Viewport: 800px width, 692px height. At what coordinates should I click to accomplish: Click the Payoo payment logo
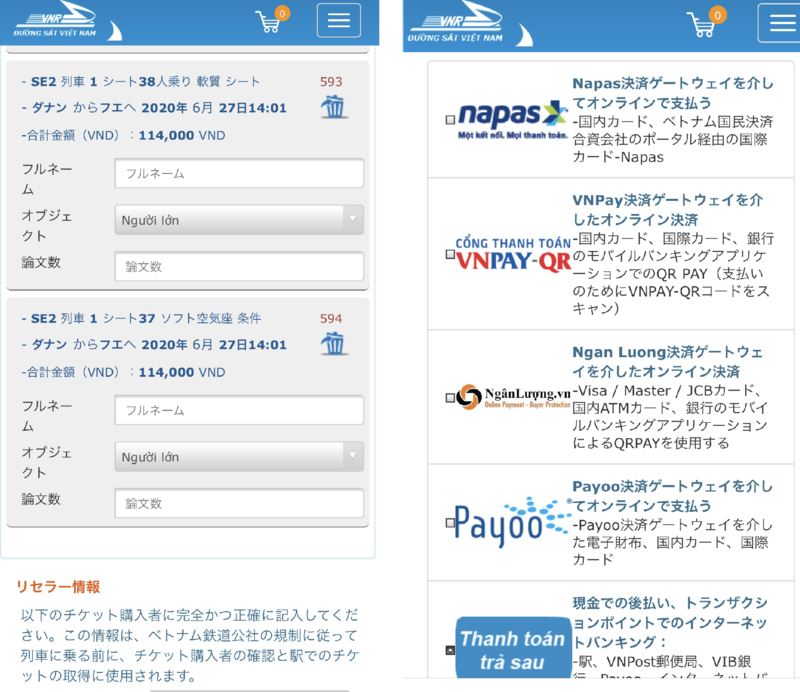tap(513, 522)
